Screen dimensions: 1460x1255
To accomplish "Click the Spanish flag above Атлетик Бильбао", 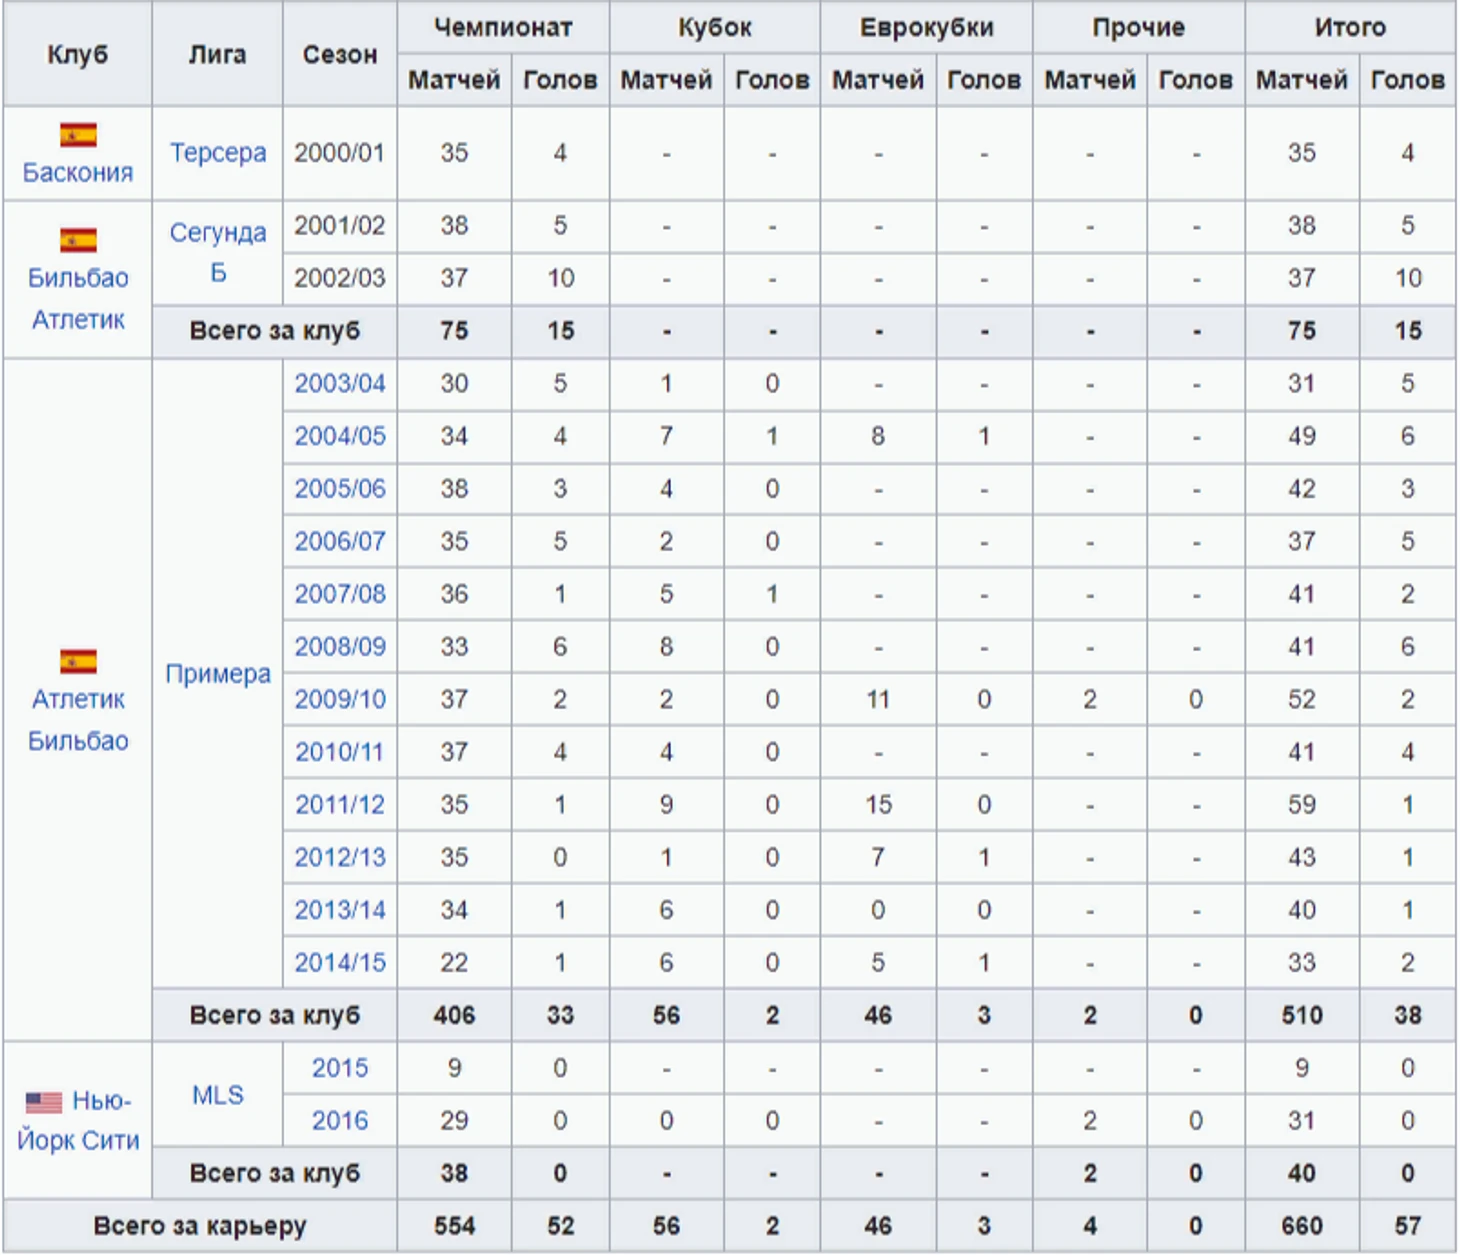I will (78, 661).
